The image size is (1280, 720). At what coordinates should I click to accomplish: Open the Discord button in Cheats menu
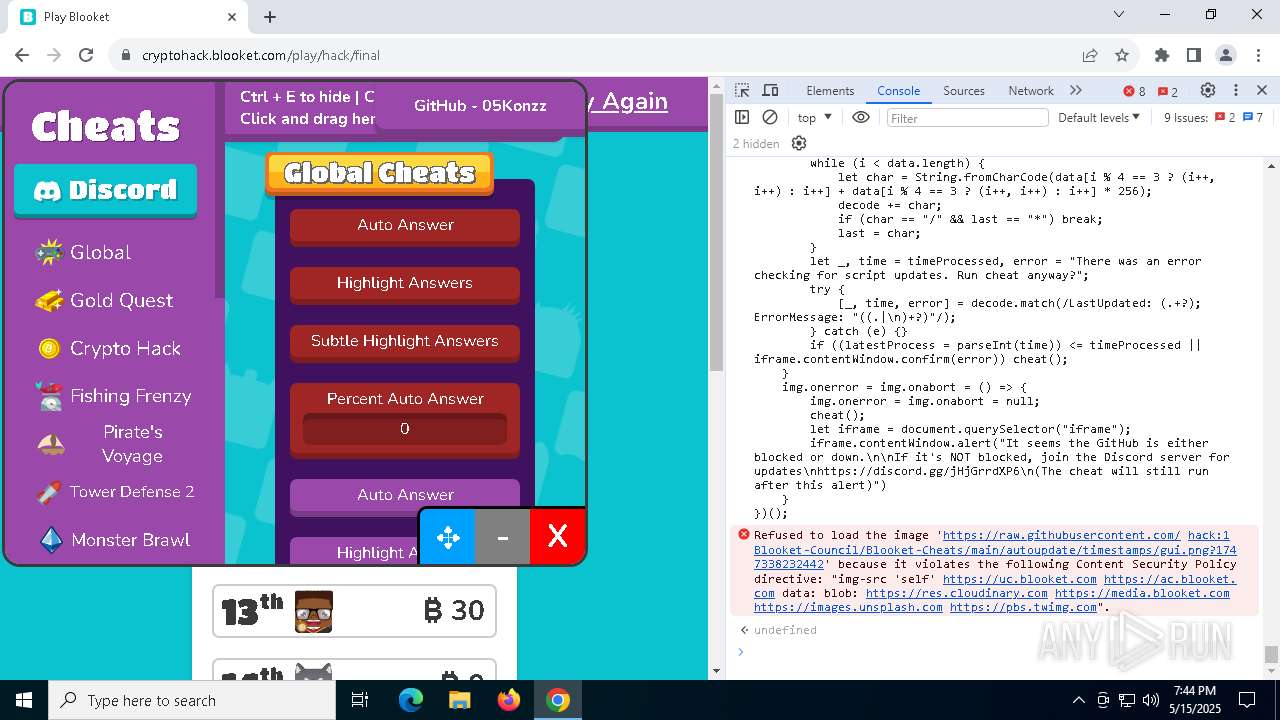(105, 190)
